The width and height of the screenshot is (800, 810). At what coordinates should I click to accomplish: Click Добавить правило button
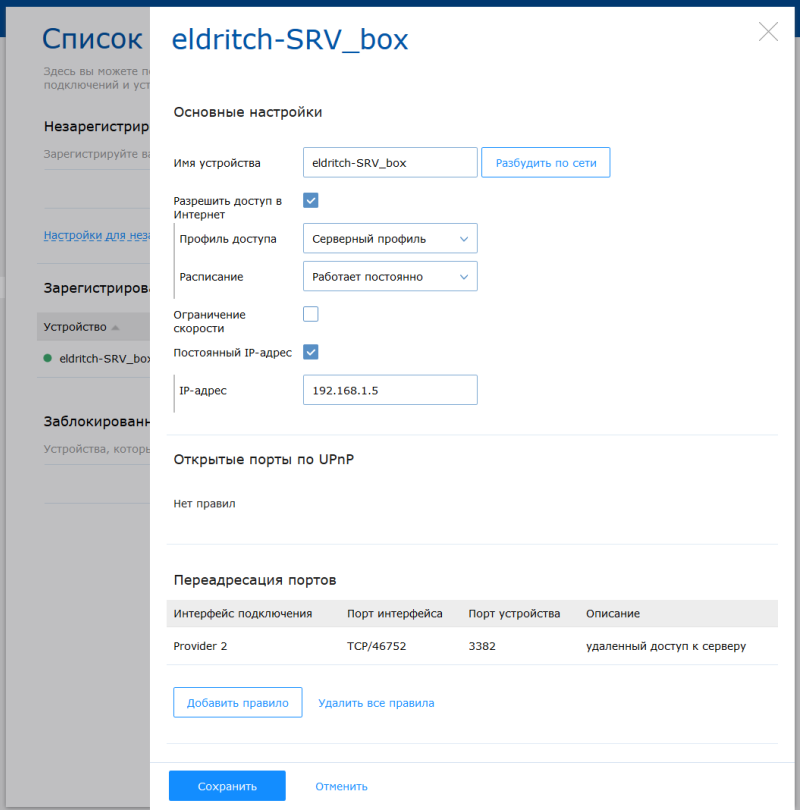point(238,703)
